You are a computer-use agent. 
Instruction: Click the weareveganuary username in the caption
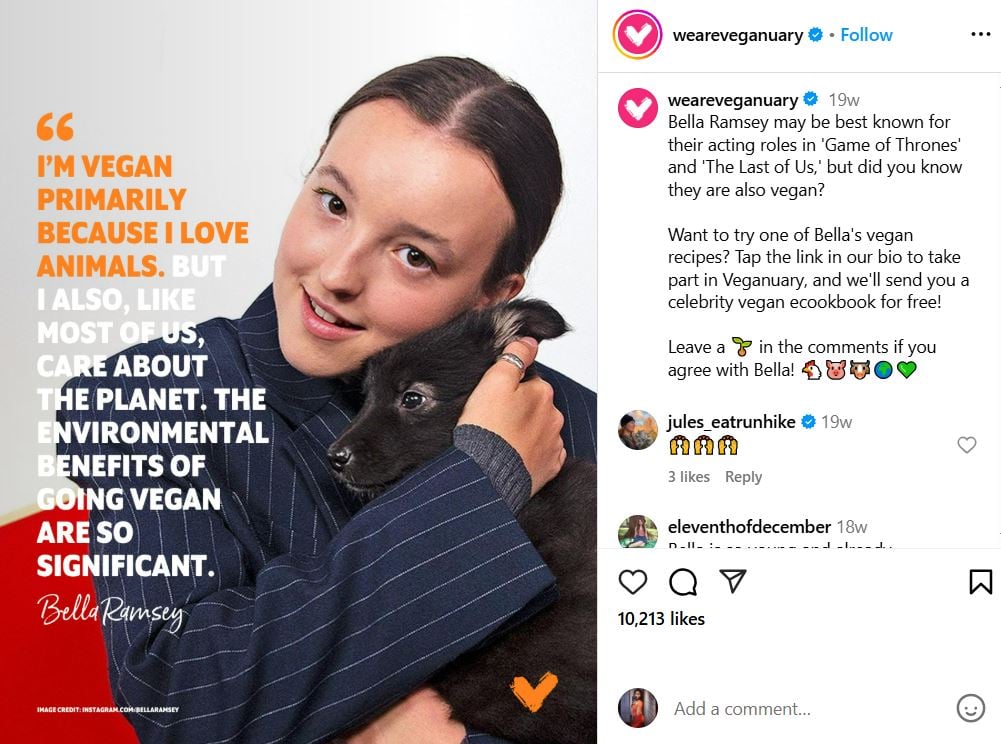(x=732, y=100)
